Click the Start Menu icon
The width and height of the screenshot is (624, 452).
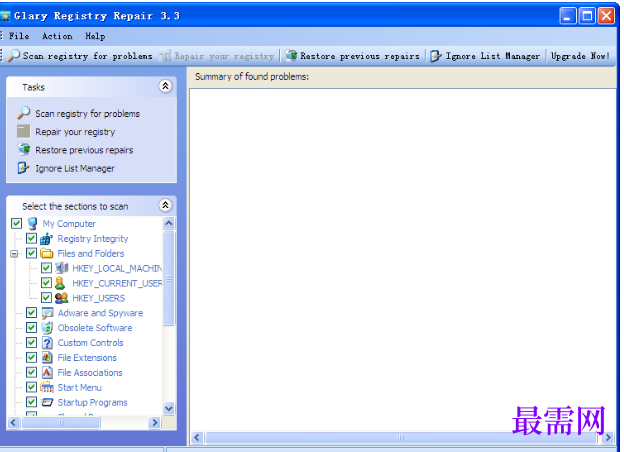pyautogui.click(x=47, y=388)
